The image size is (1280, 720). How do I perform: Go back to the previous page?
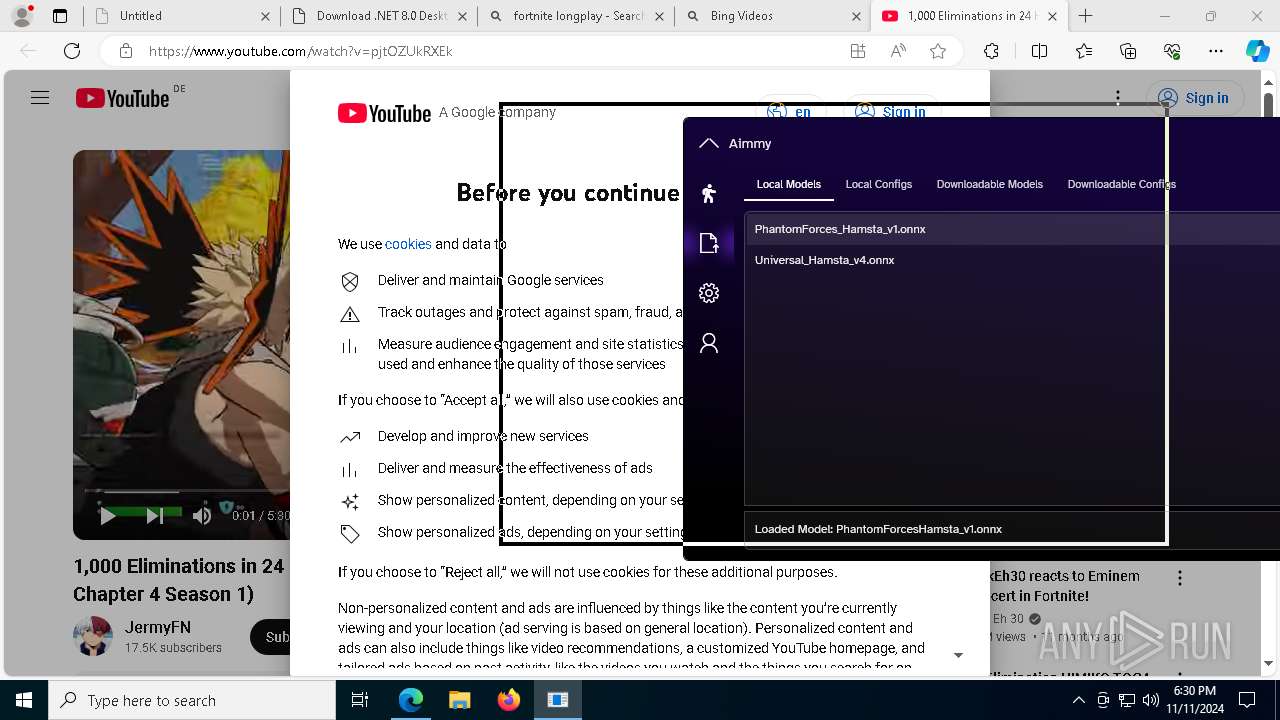pyautogui.click(x=28, y=51)
